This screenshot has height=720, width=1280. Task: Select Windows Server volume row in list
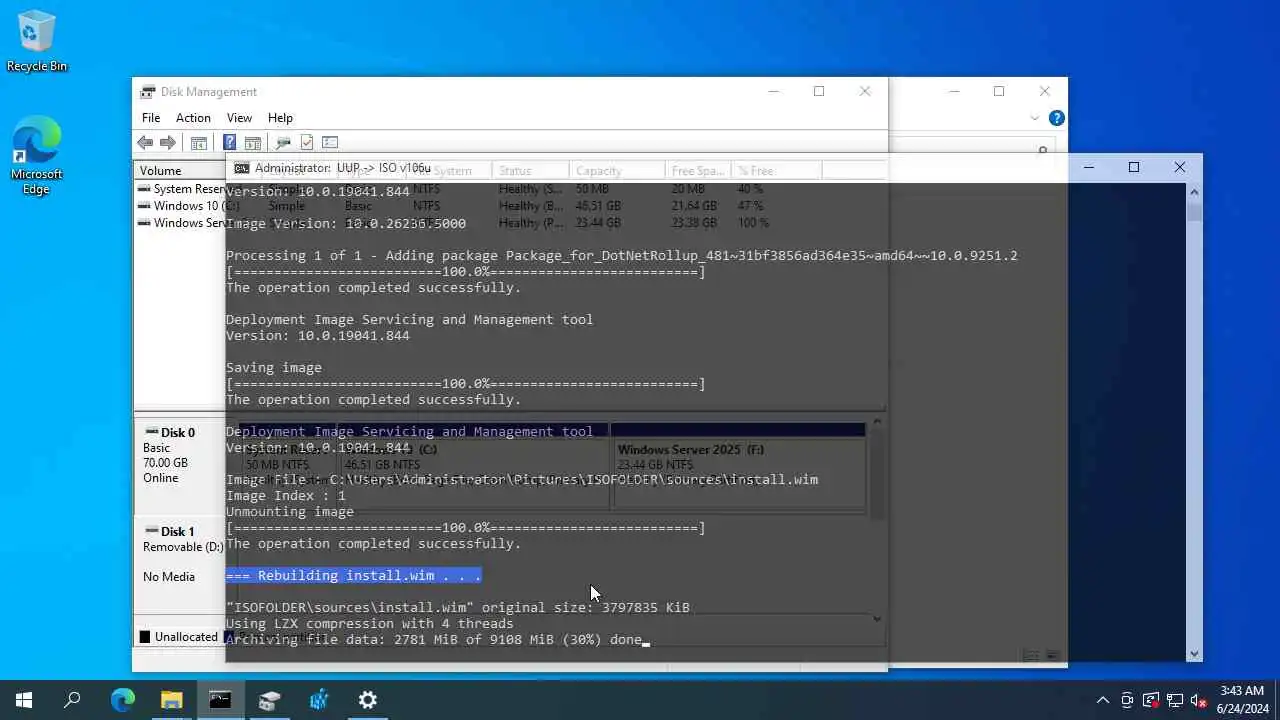click(x=182, y=223)
